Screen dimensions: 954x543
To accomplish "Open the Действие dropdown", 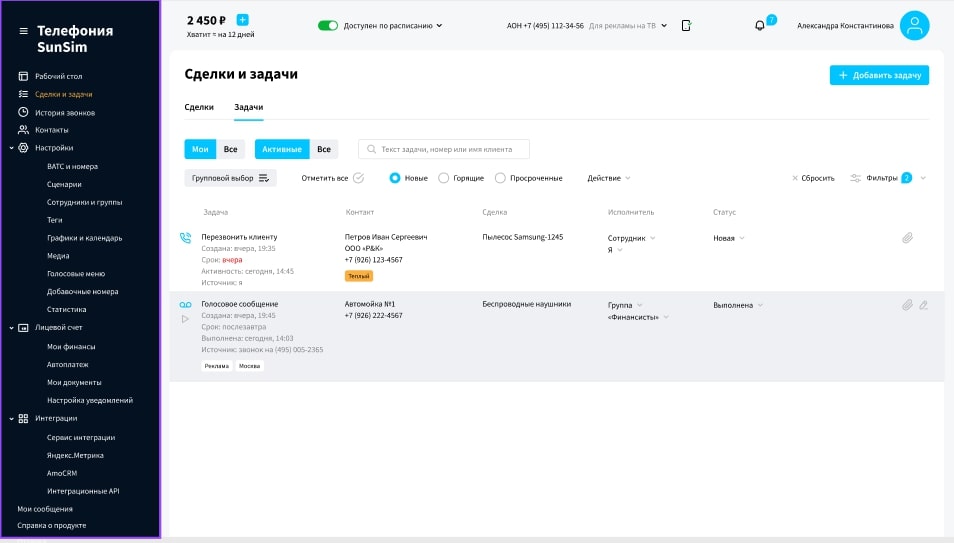I will pyautogui.click(x=609, y=178).
